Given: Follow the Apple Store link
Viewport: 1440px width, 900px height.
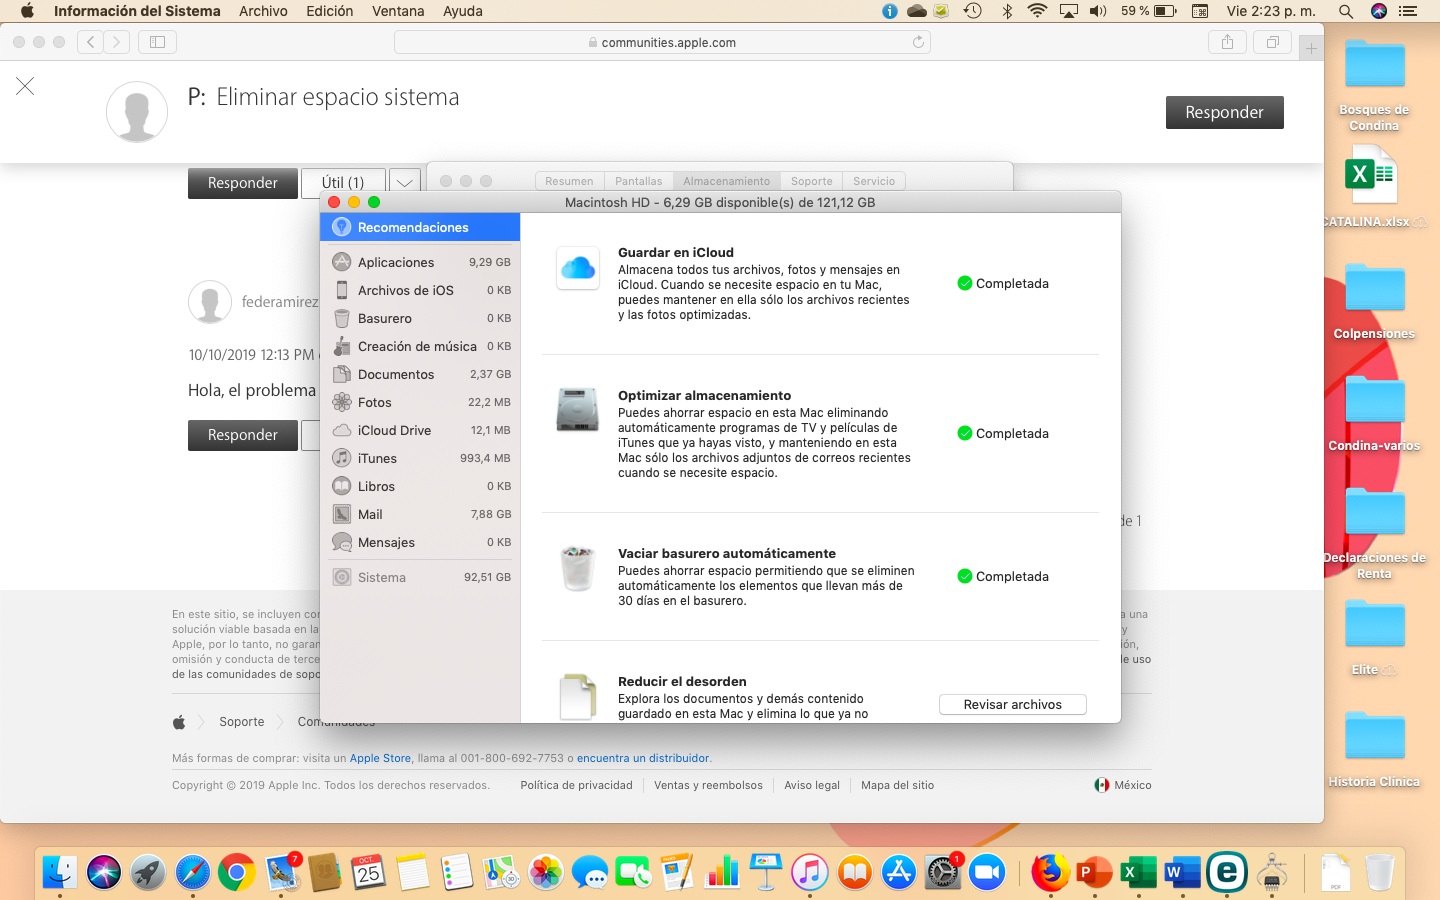Looking at the screenshot, I should [x=380, y=758].
